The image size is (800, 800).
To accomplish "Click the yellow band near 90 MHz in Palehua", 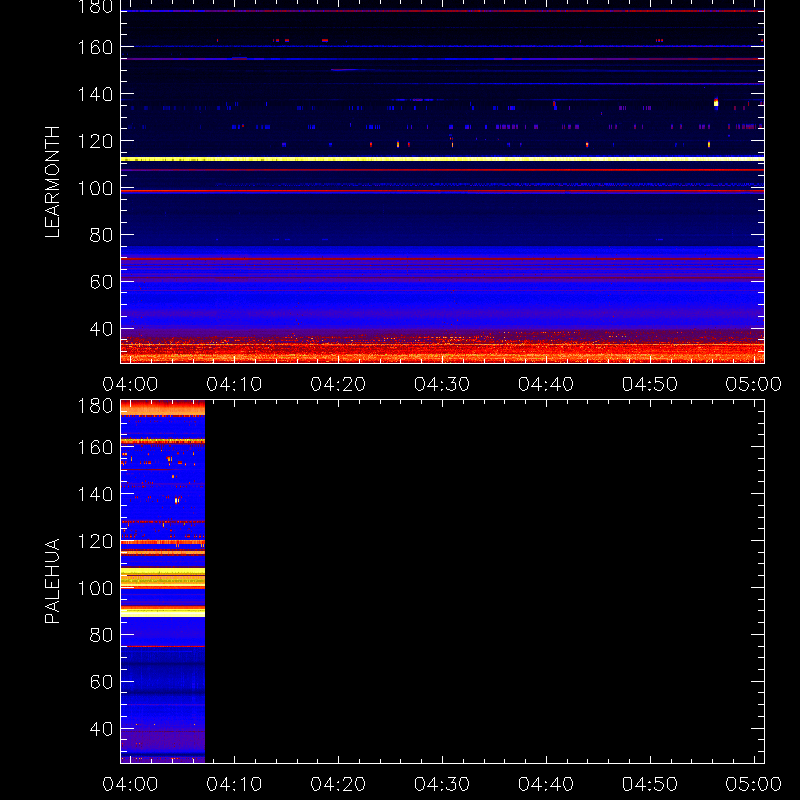I will 163,612.
